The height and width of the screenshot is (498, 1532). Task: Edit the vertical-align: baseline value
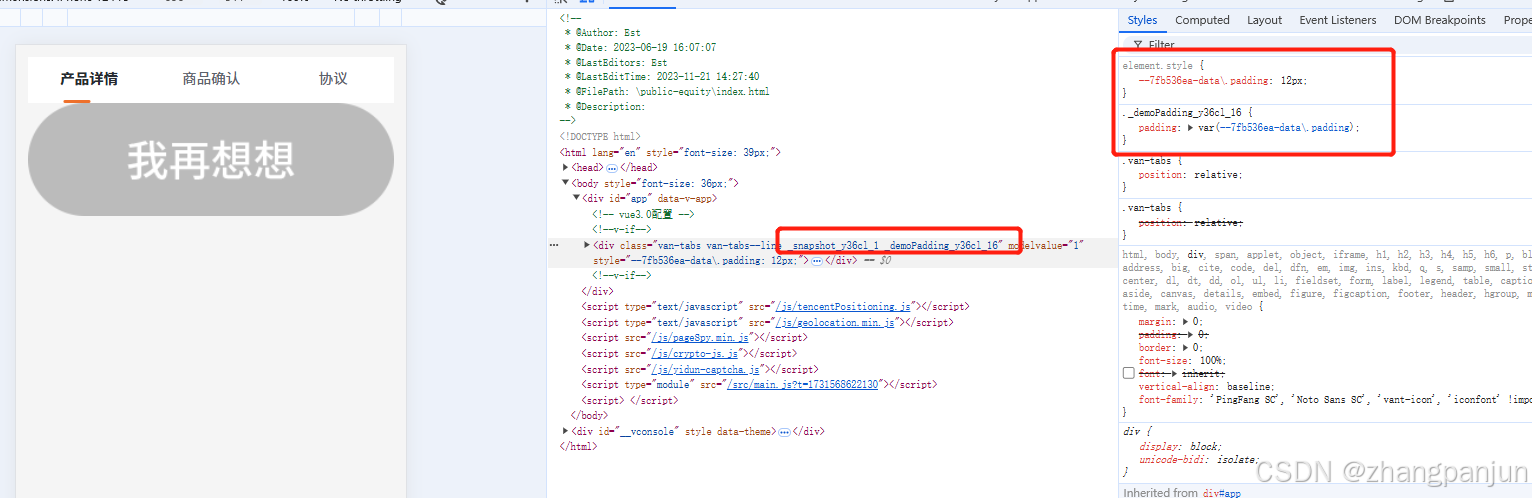click(x=1249, y=386)
